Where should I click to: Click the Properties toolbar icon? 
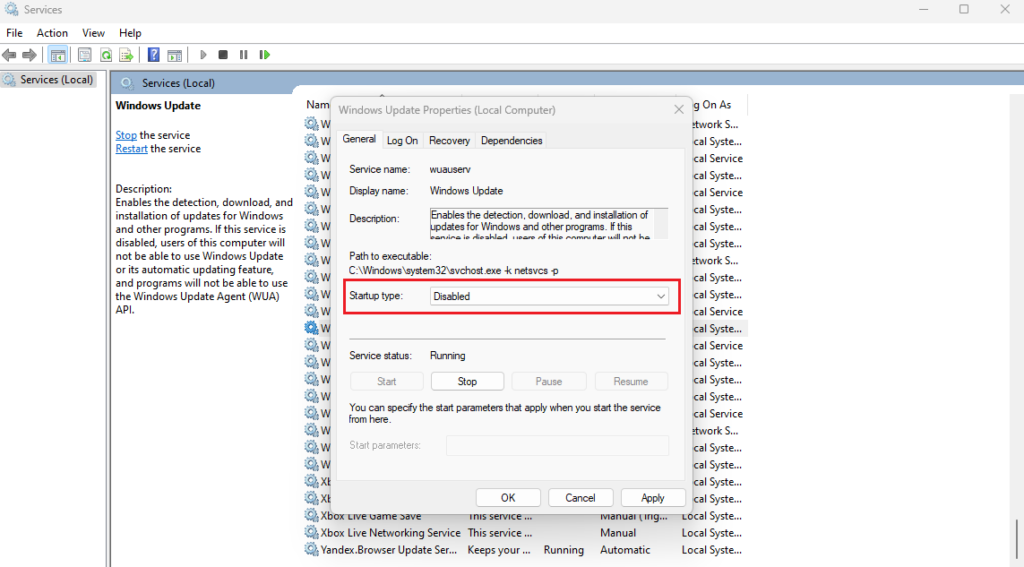[x=85, y=55]
